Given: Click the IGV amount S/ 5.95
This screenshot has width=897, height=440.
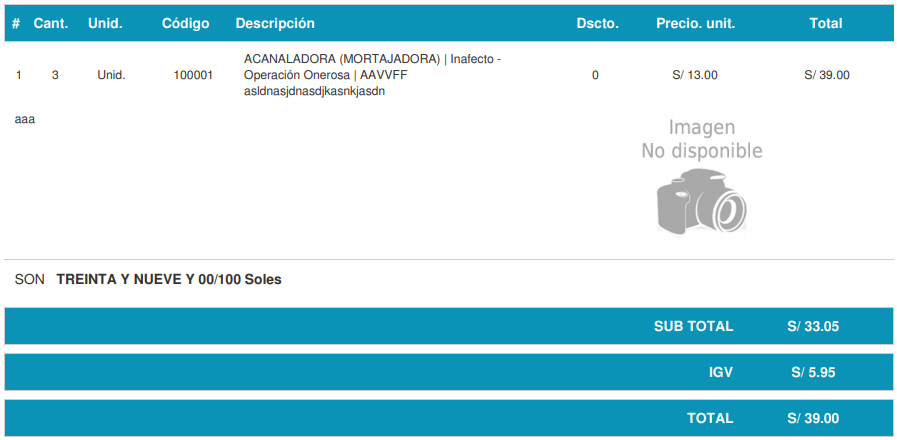Looking at the screenshot, I should 813,372.
